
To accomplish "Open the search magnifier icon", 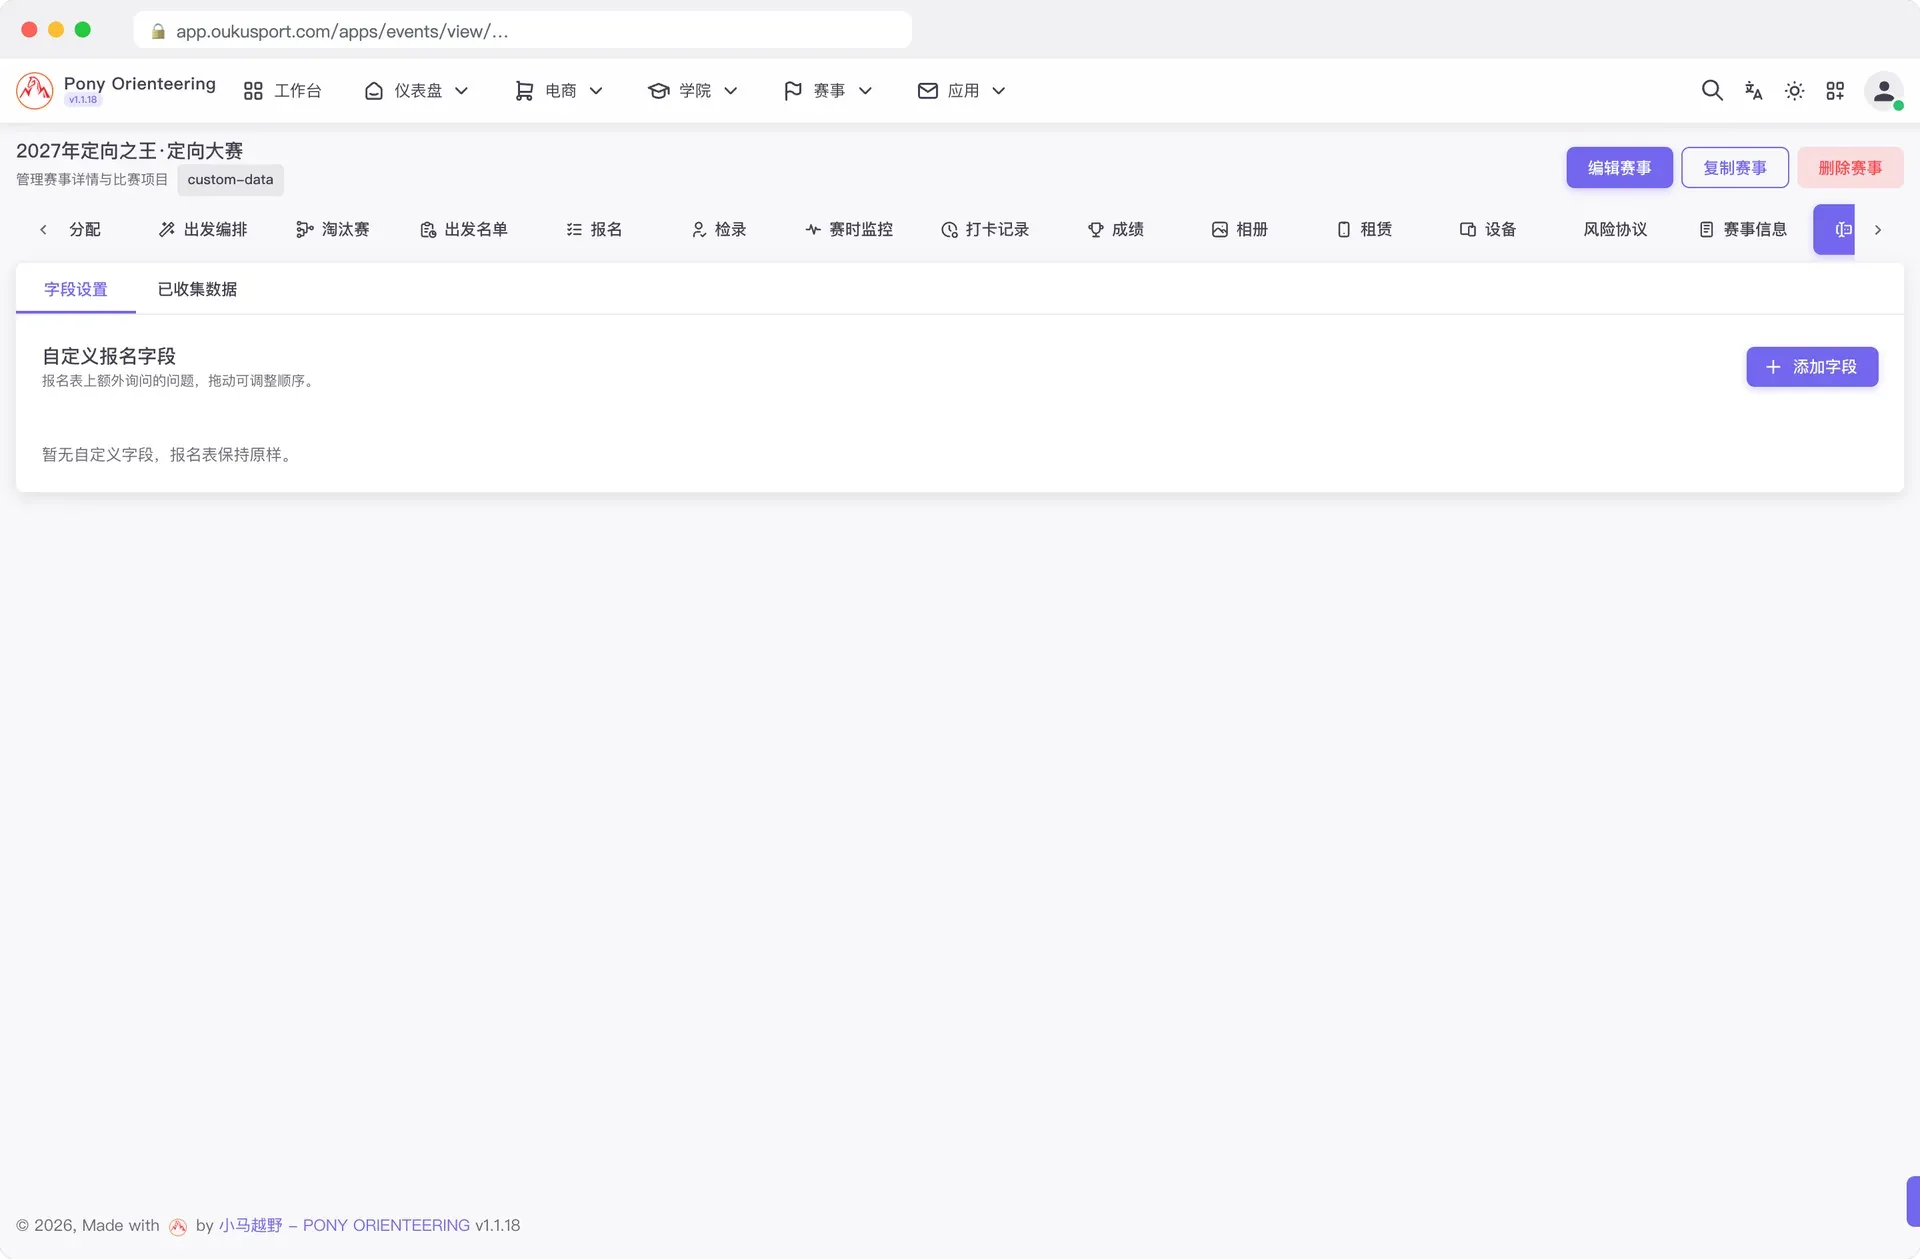I will click(x=1712, y=91).
